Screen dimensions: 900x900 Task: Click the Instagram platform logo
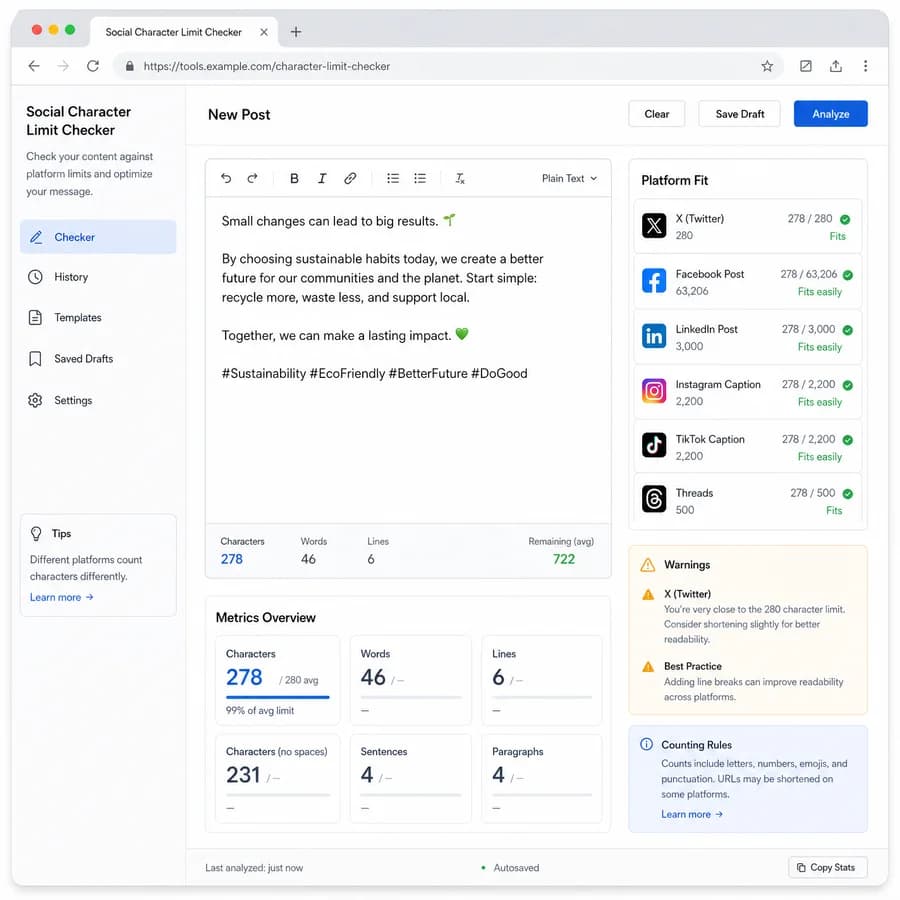point(654,391)
